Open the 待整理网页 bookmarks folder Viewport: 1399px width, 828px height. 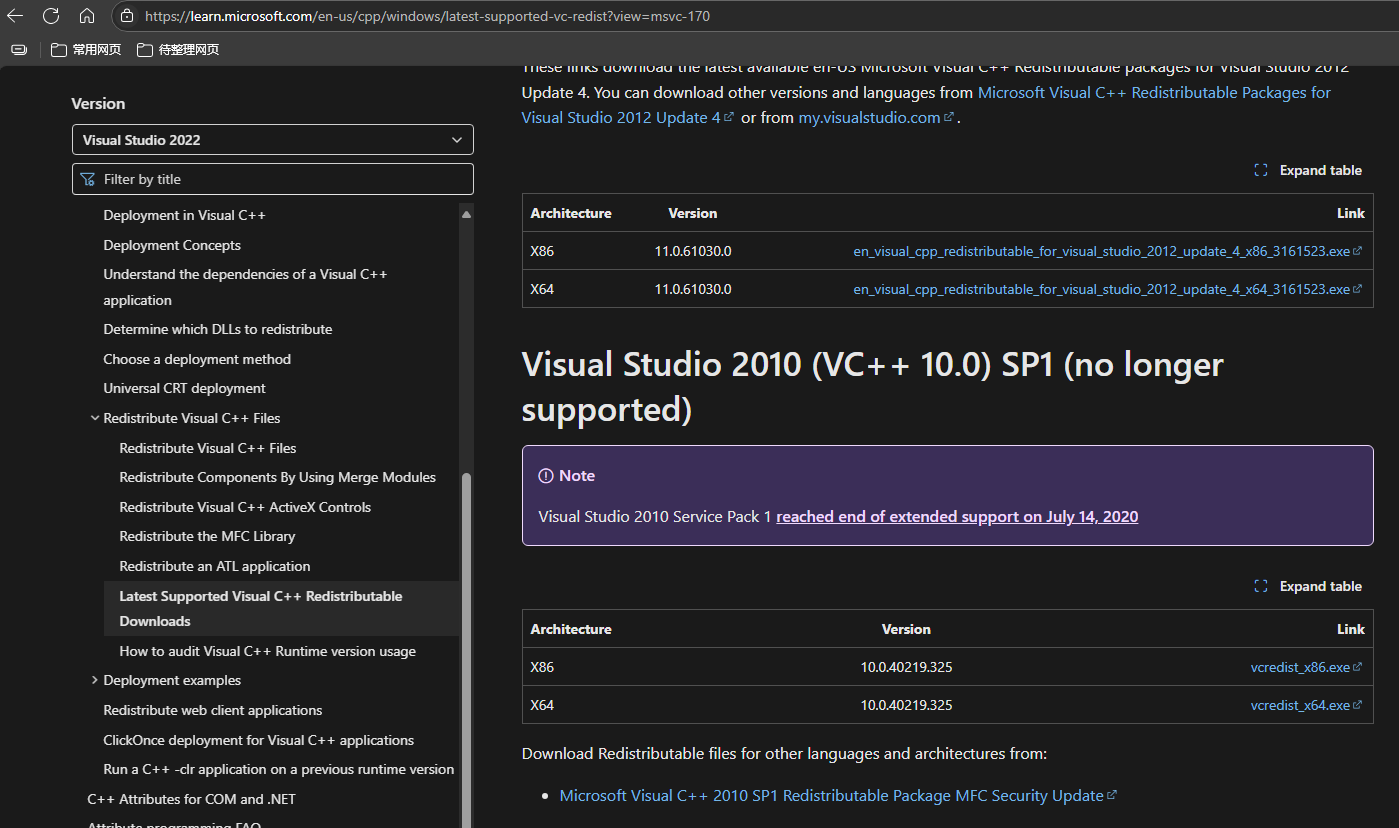[x=178, y=49]
